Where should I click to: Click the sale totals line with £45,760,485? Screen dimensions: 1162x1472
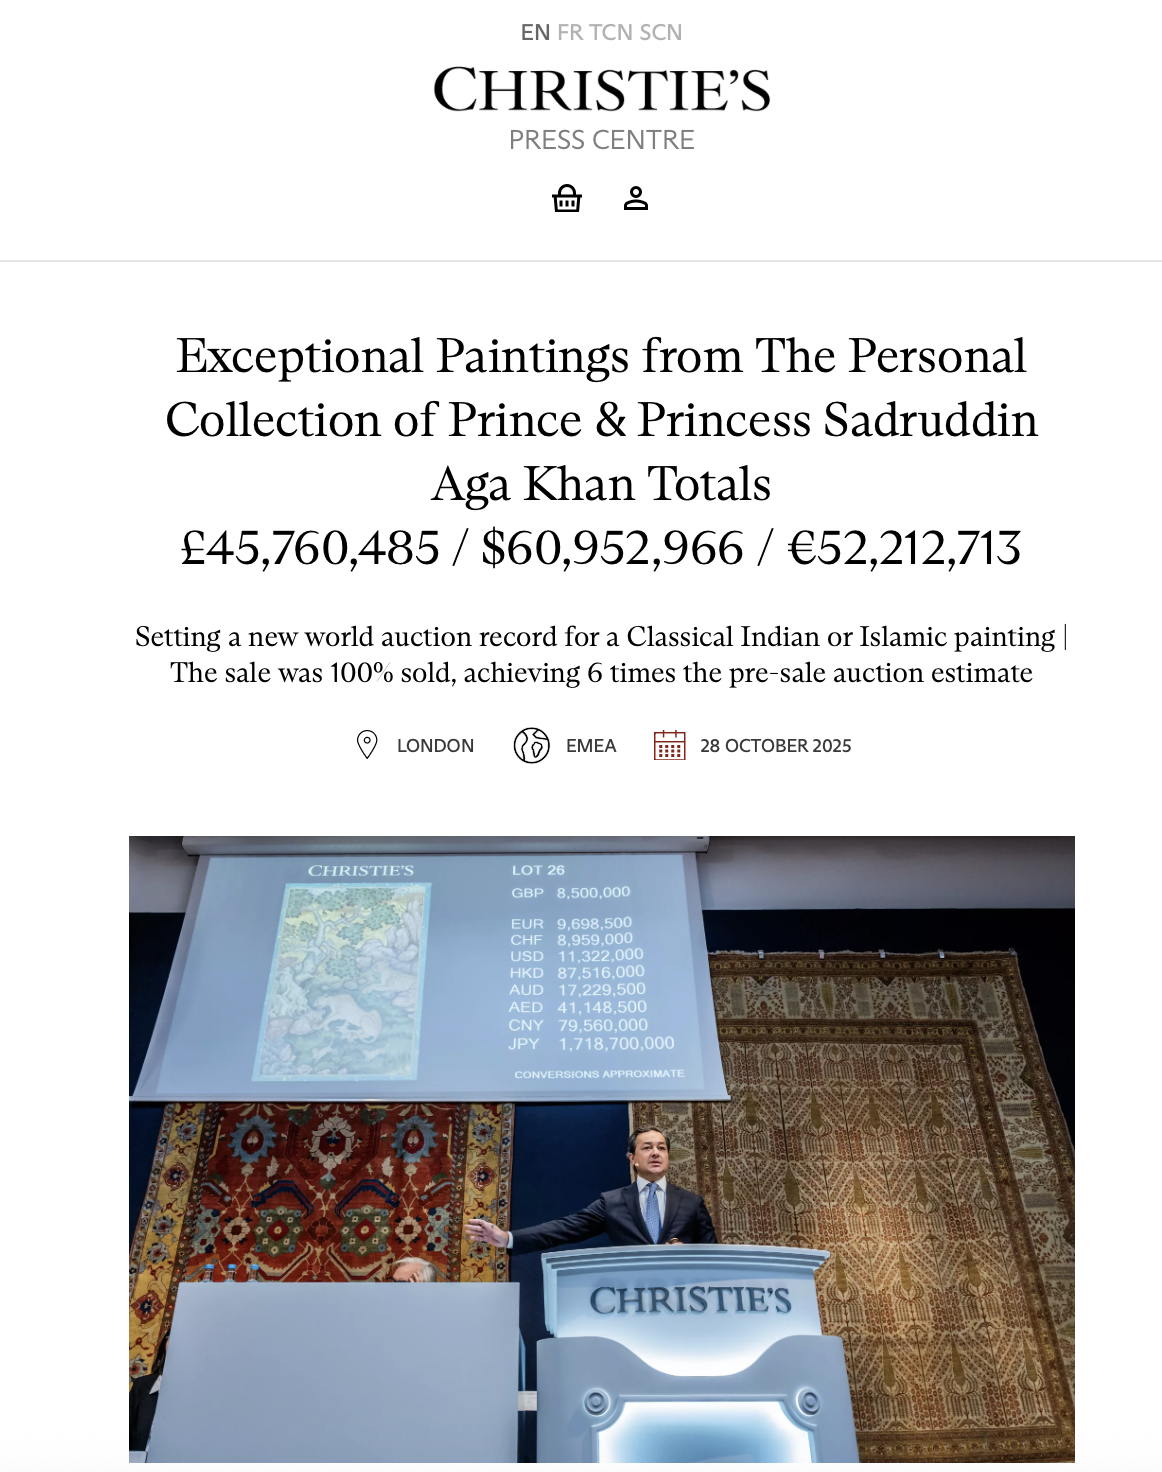pos(601,548)
